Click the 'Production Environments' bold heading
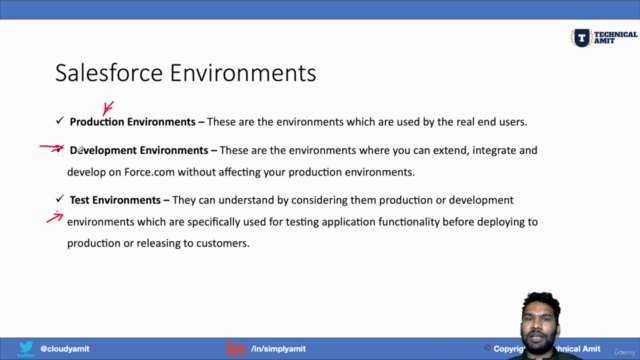640x360 pixels. [x=133, y=122]
